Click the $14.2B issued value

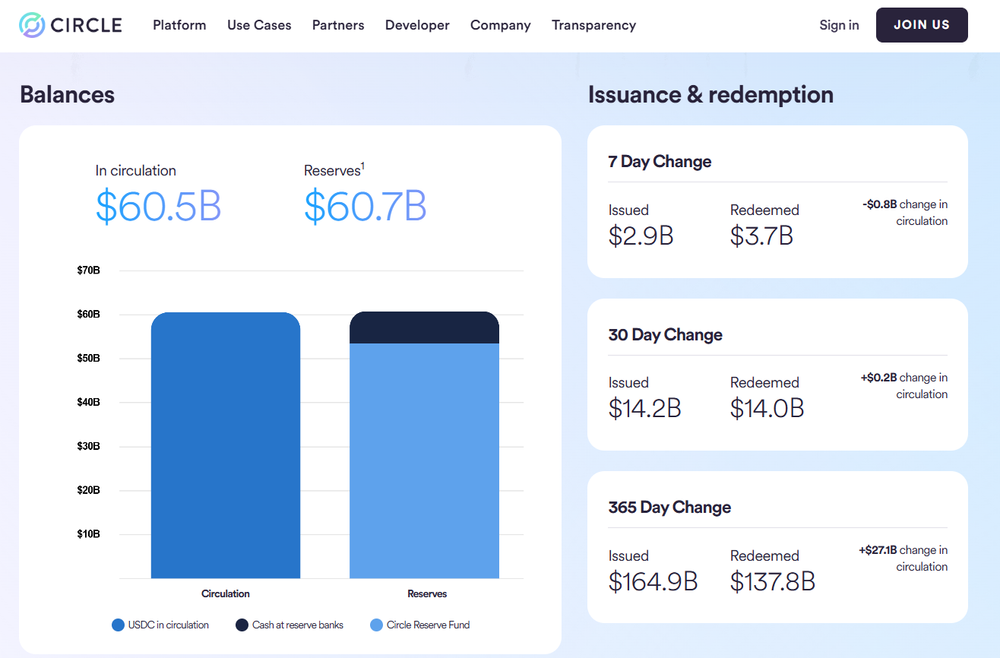645,409
